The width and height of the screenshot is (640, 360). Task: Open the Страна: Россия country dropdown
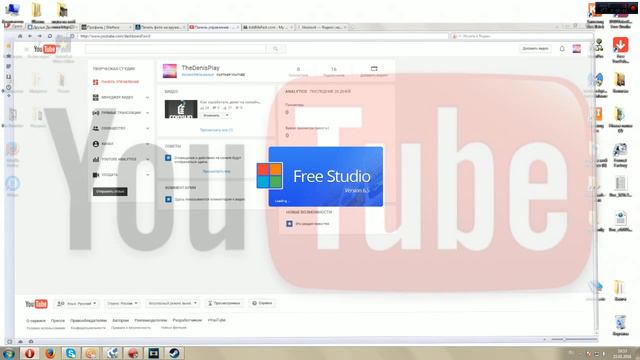(x=122, y=303)
